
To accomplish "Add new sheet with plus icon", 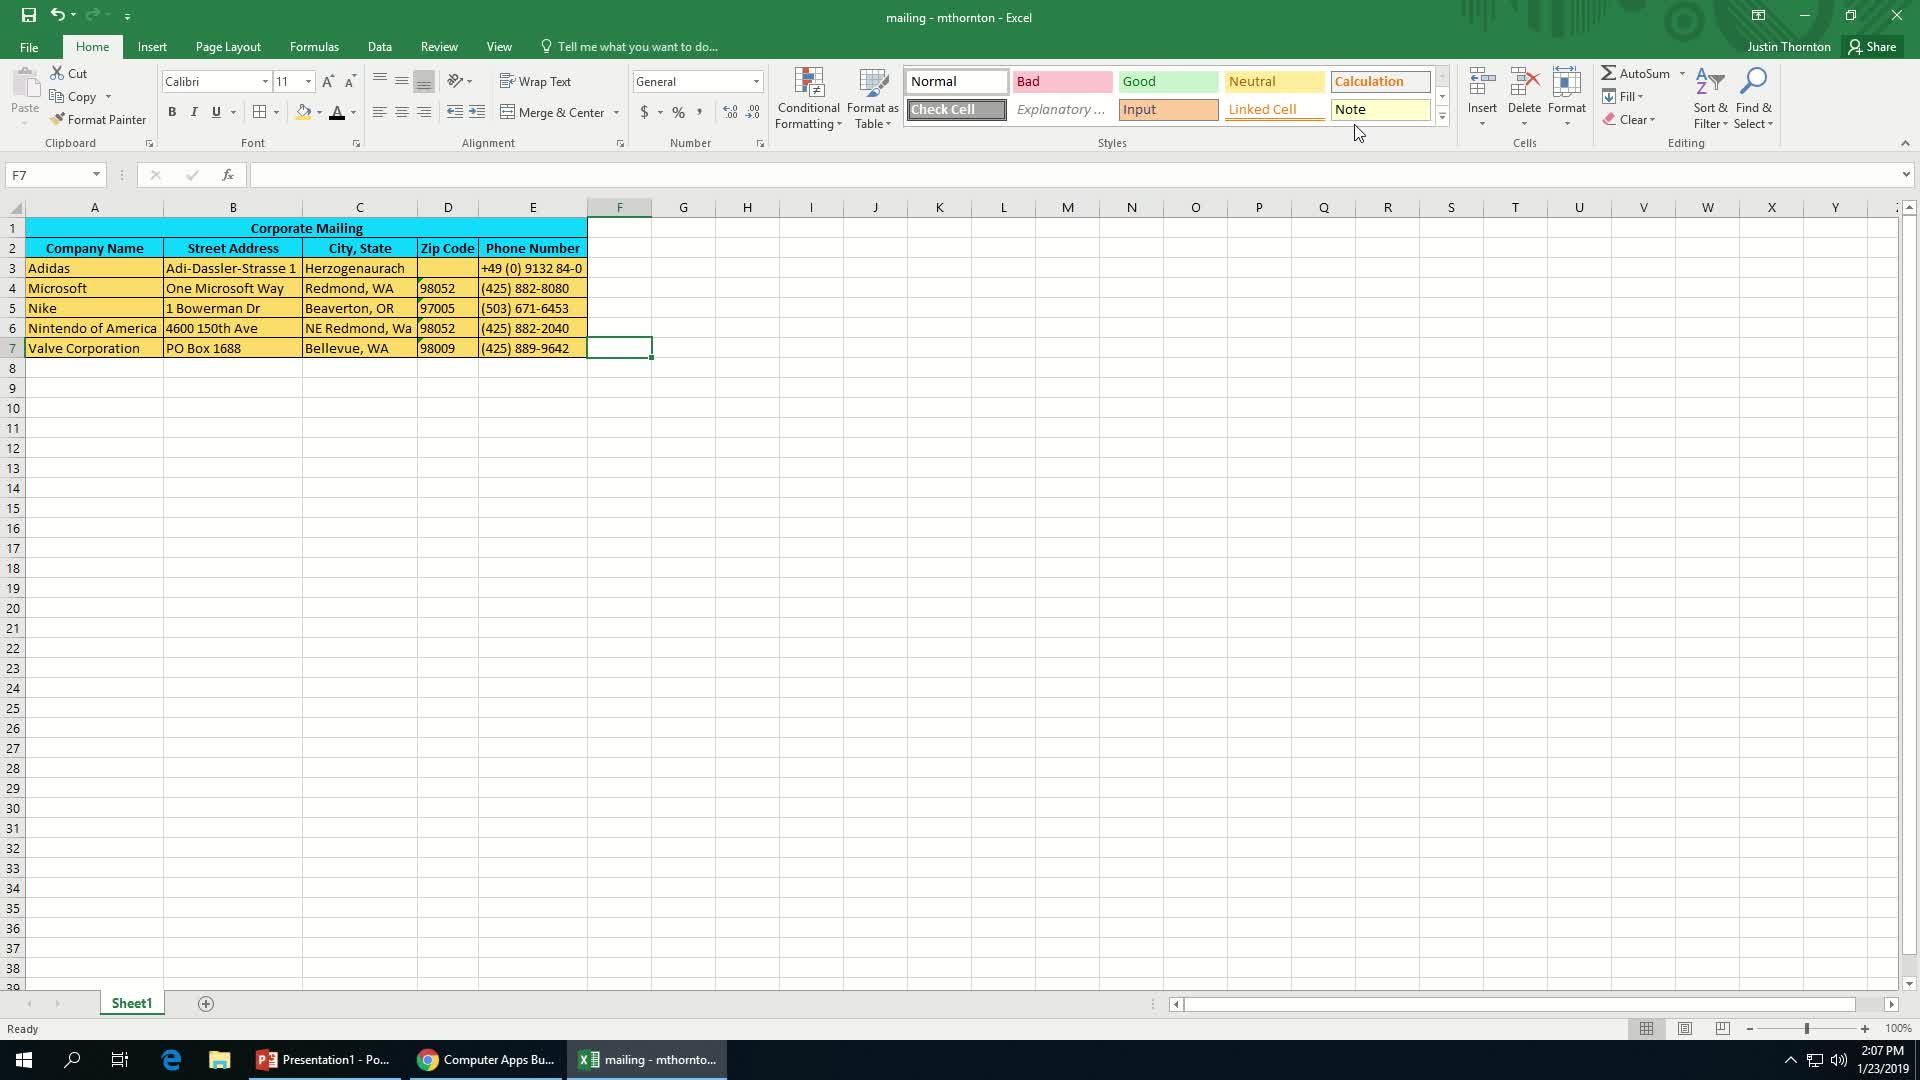I will pyautogui.click(x=206, y=1004).
